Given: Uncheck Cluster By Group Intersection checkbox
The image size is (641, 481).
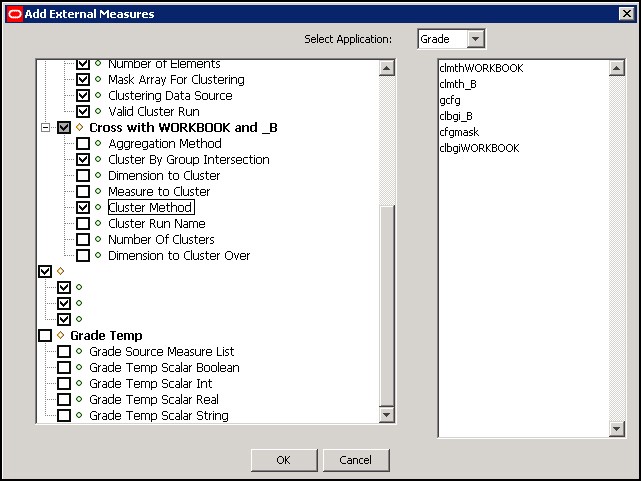Looking at the screenshot, I should click(x=83, y=159).
